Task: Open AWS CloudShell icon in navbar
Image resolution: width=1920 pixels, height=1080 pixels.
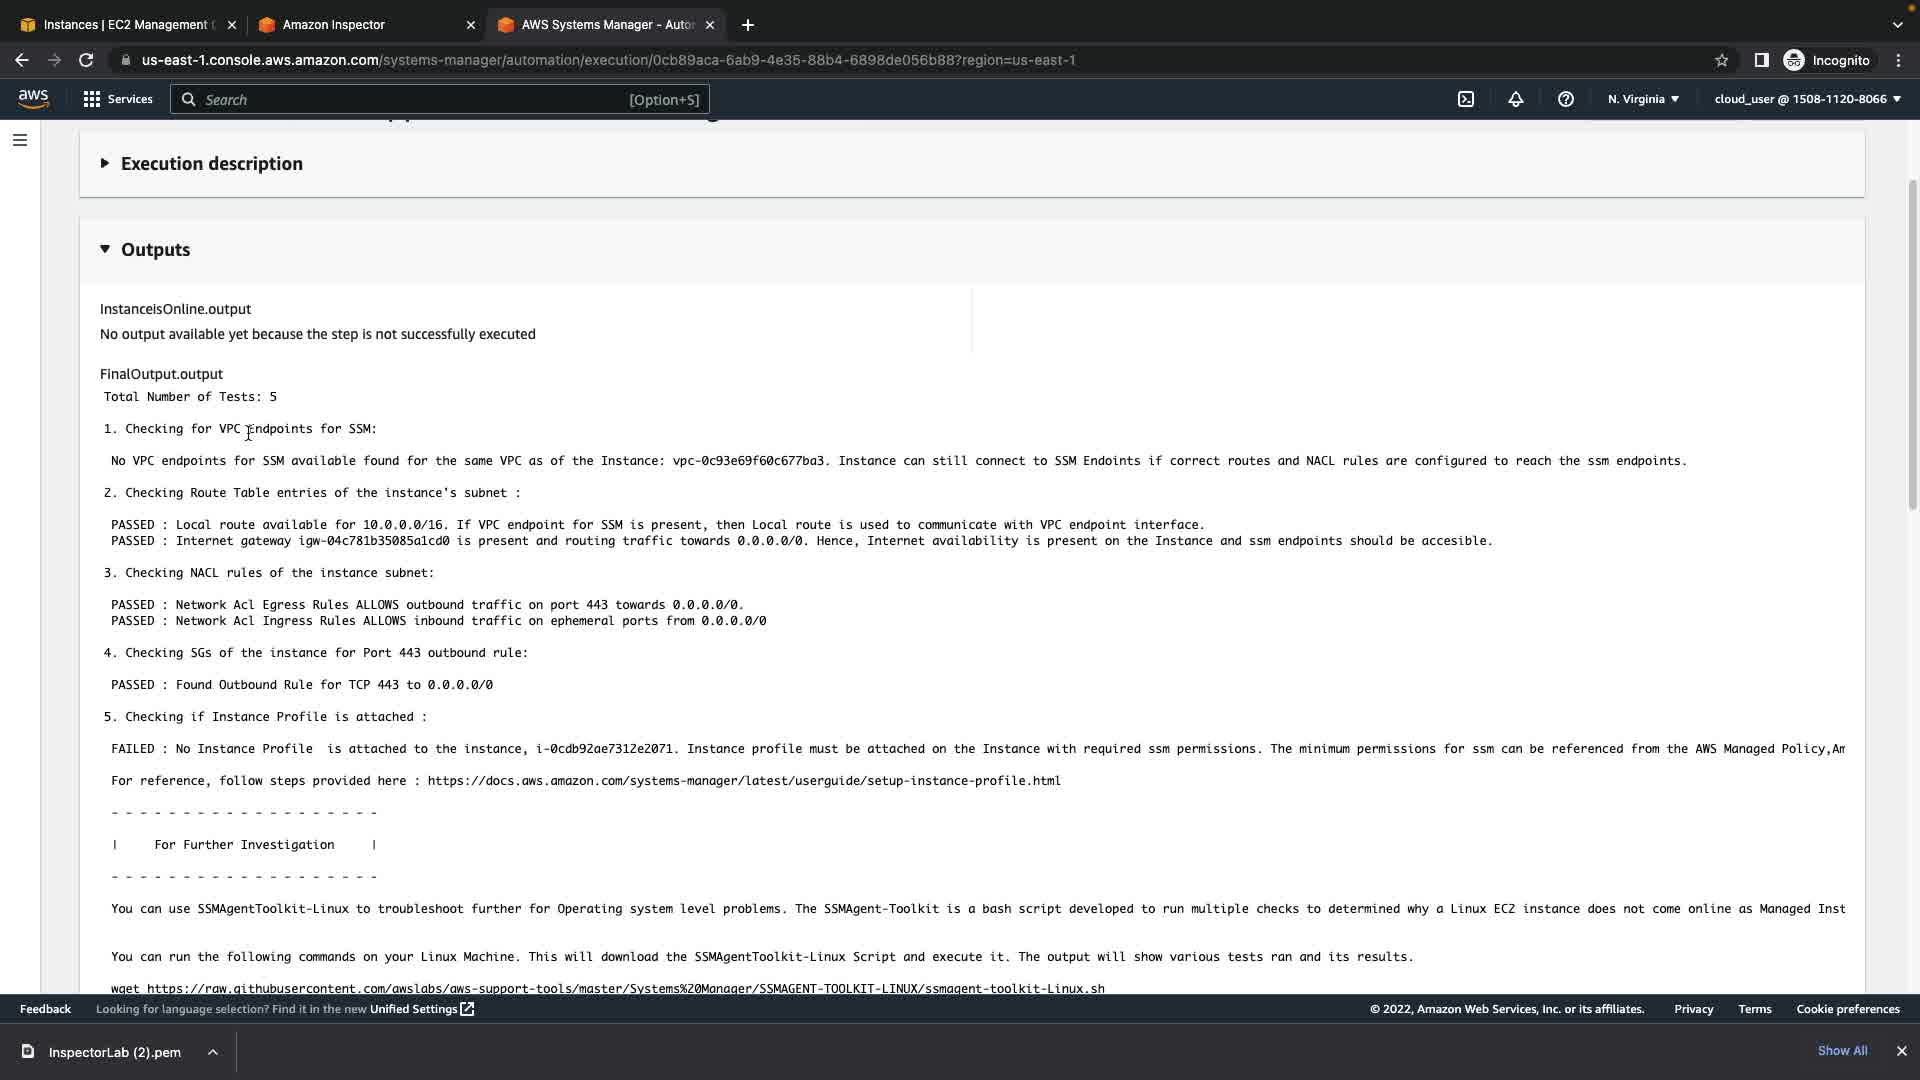Action: tap(1466, 99)
